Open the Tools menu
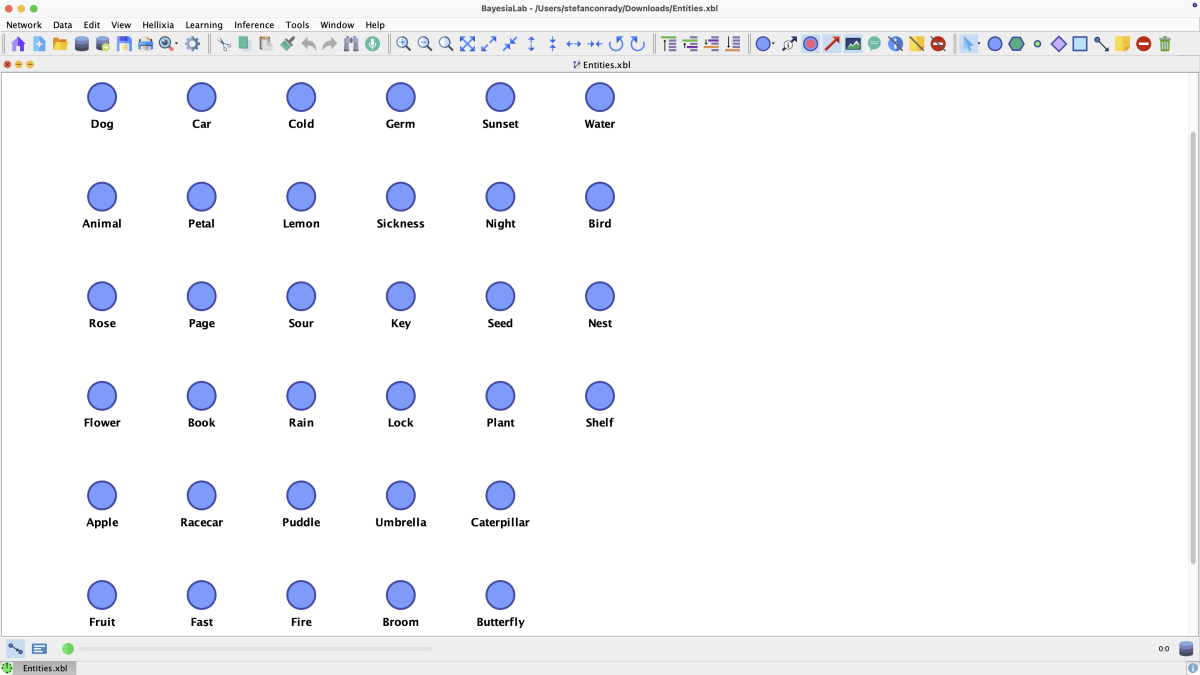This screenshot has width=1200, height=675. (297, 25)
